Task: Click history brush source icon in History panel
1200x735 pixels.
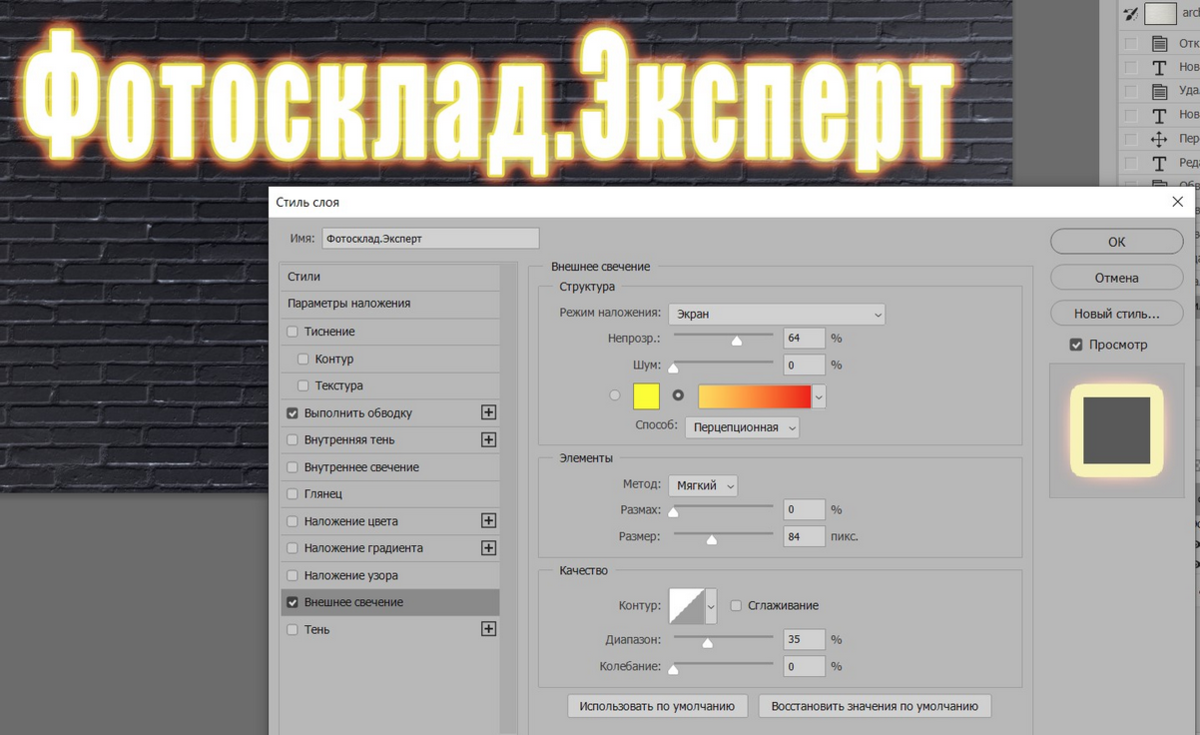Action: (1131, 14)
